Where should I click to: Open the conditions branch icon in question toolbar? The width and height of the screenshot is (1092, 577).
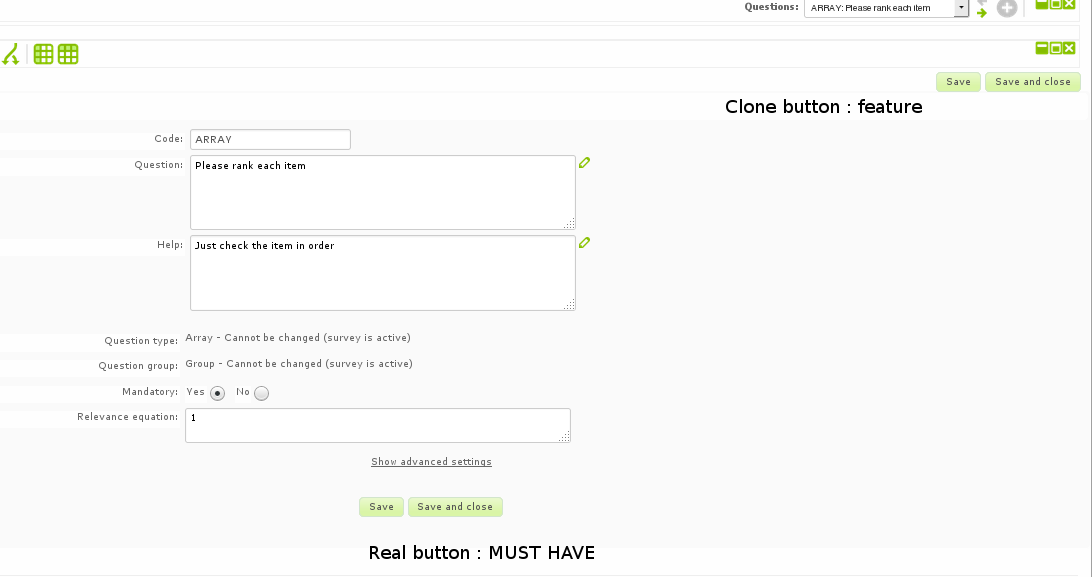click(10, 54)
